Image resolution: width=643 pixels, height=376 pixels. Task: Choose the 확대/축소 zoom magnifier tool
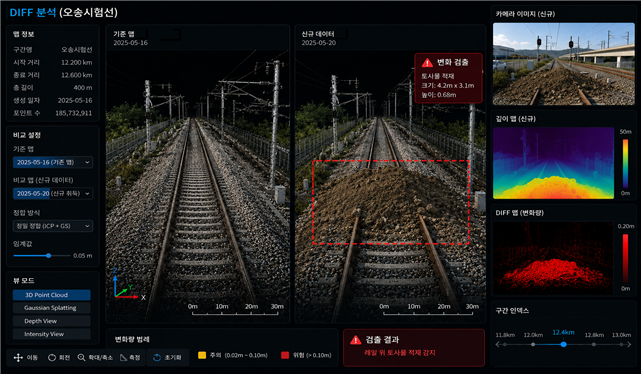82,358
